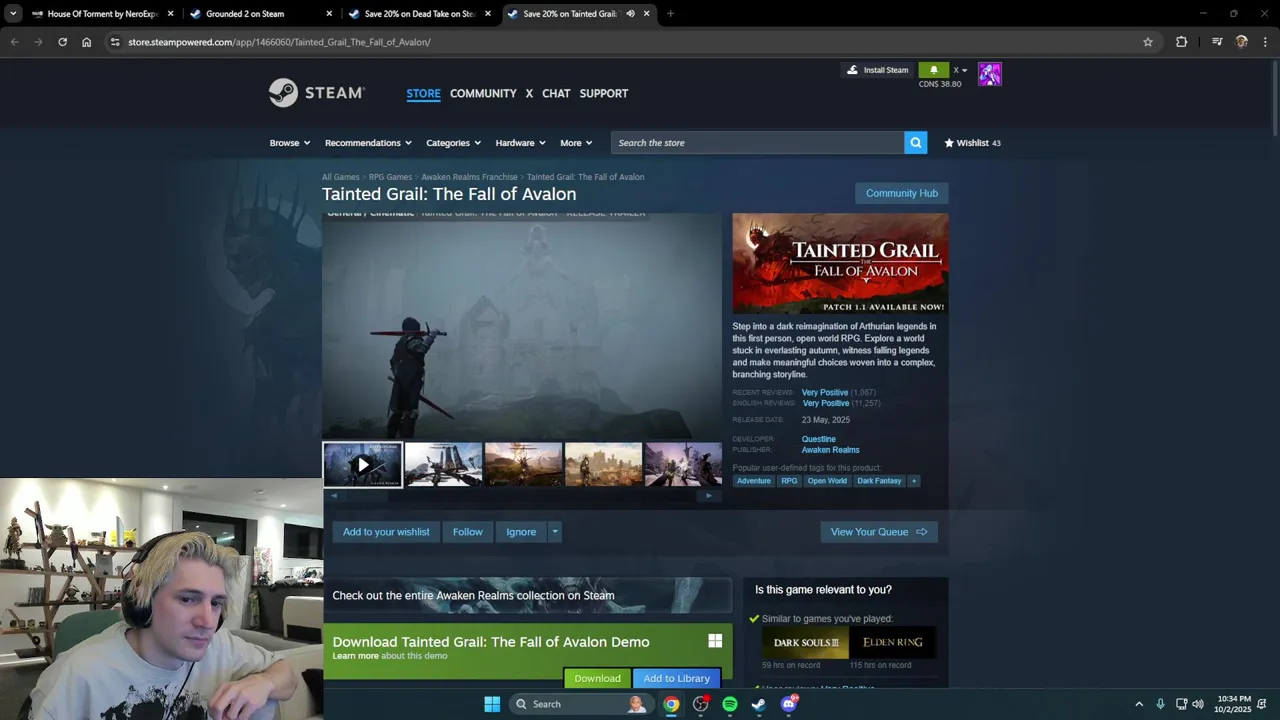Screen dimensions: 1280x720
Task: Bookmark this page with star icon
Action: pyautogui.click(x=1148, y=42)
